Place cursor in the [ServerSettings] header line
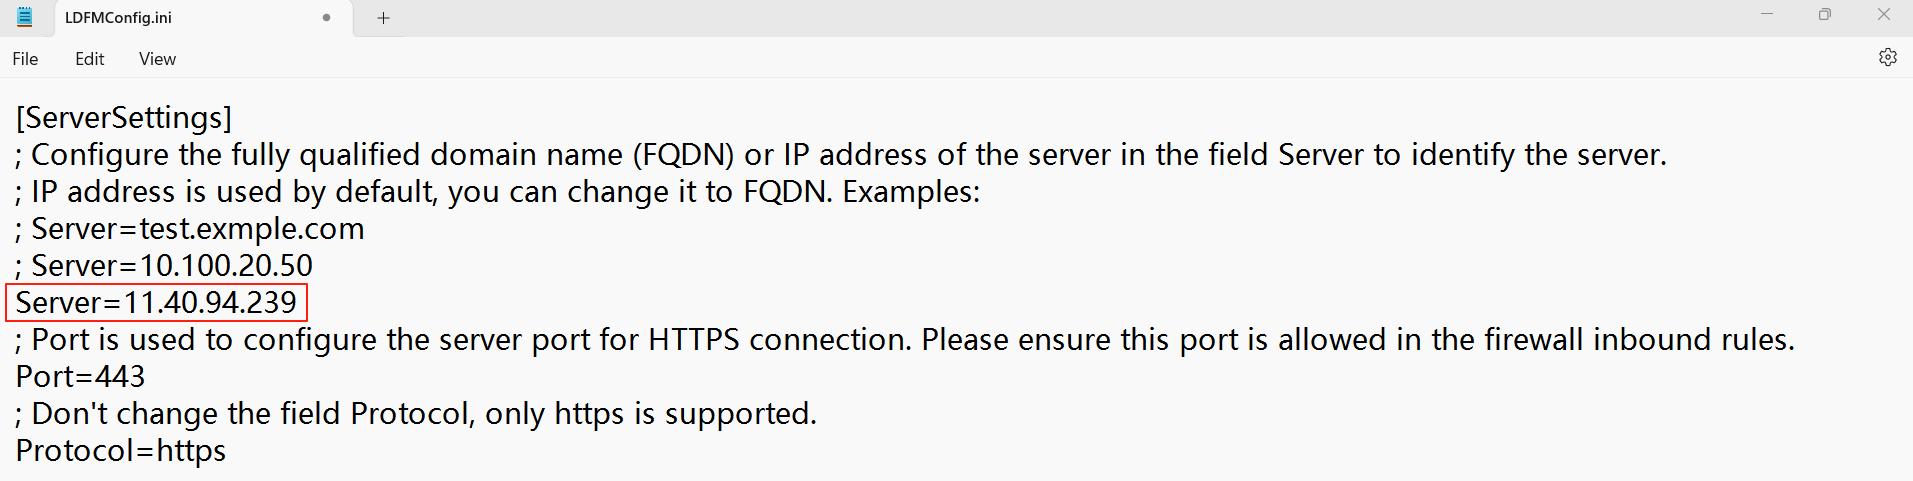This screenshot has height=481, width=1913. pos(124,118)
